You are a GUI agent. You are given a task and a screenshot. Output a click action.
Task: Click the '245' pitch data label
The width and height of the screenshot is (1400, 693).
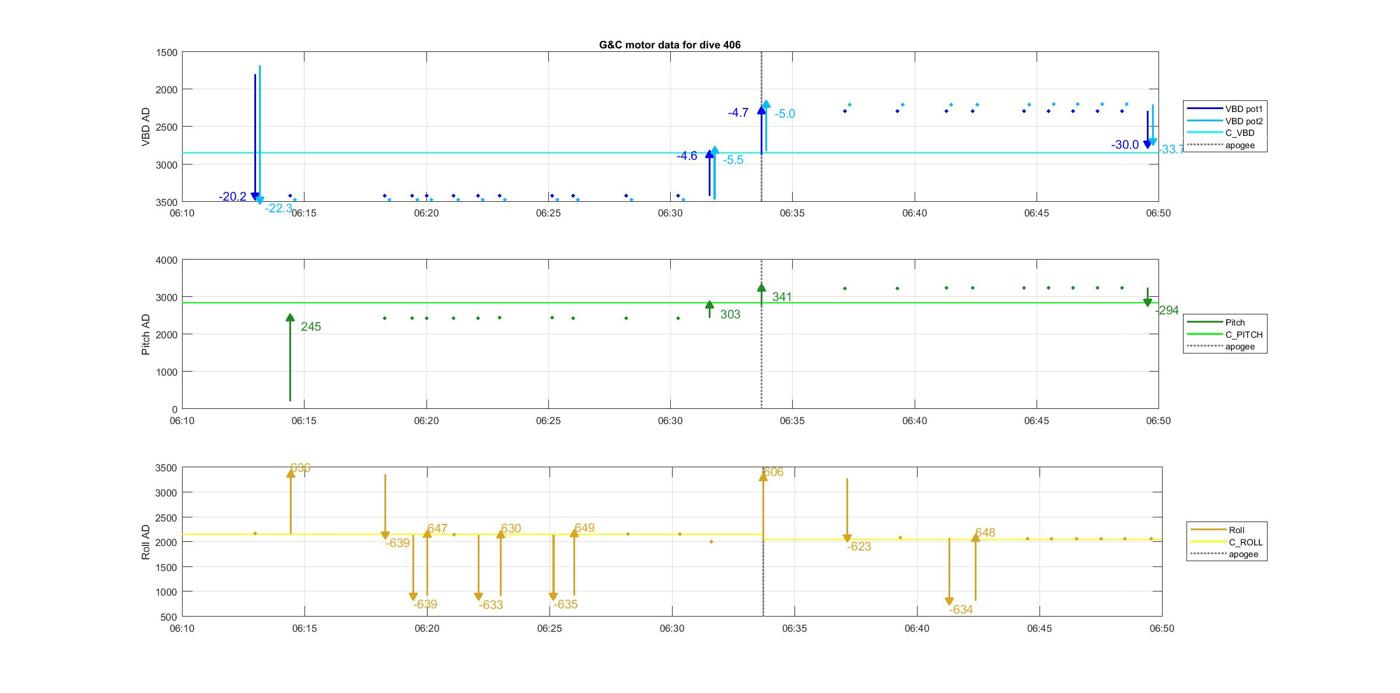[x=311, y=327]
